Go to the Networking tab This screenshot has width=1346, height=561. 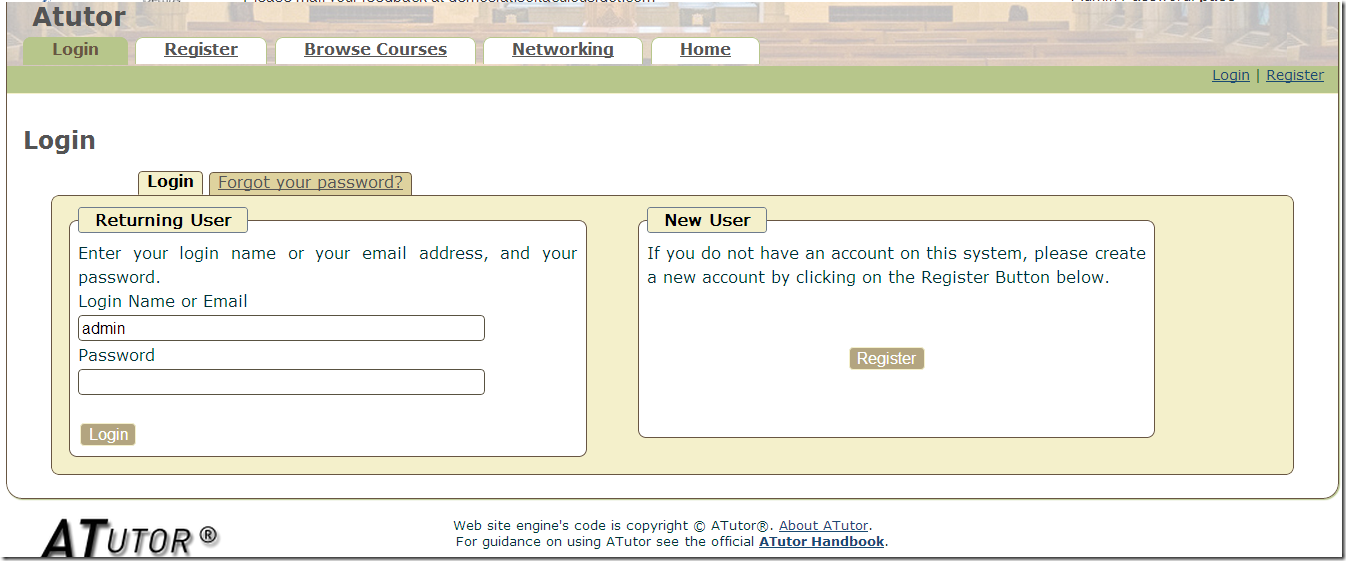[x=562, y=50]
